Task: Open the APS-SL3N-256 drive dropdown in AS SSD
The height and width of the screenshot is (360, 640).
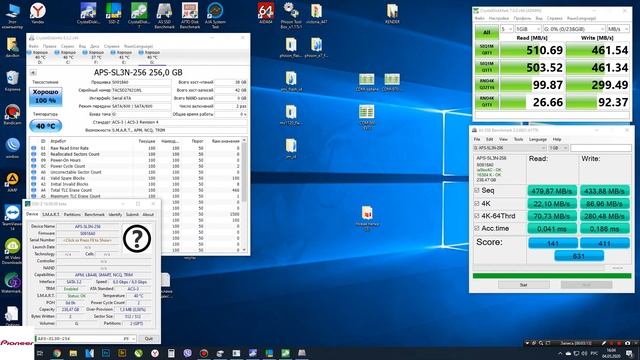Action: pyautogui.click(x=510, y=148)
